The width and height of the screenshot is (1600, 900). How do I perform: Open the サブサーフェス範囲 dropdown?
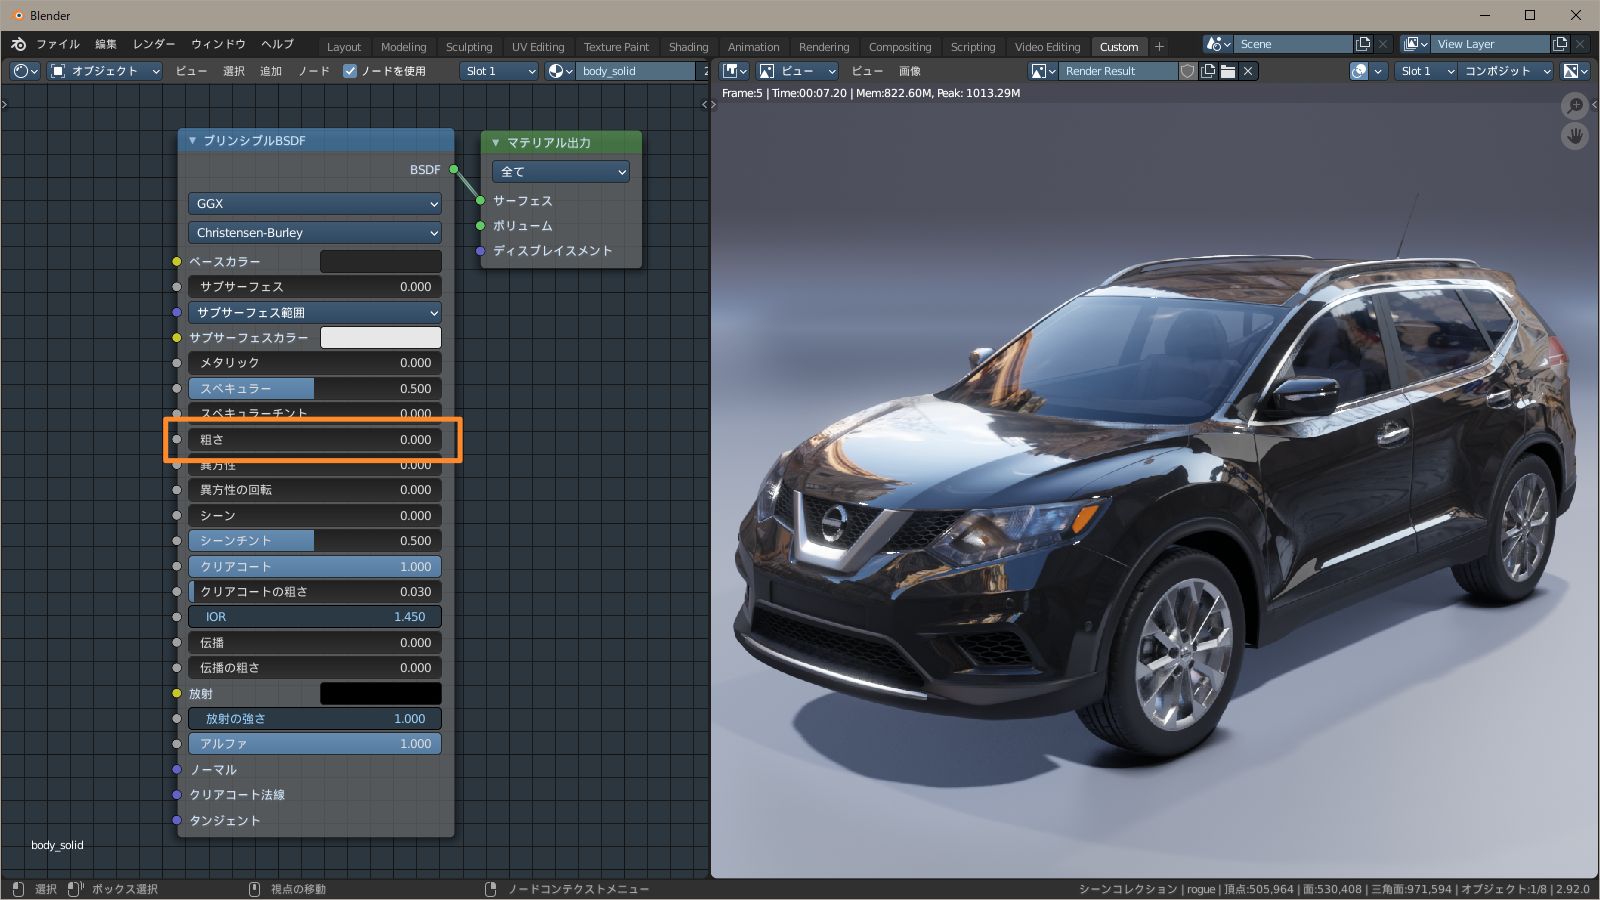click(x=315, y=312)
